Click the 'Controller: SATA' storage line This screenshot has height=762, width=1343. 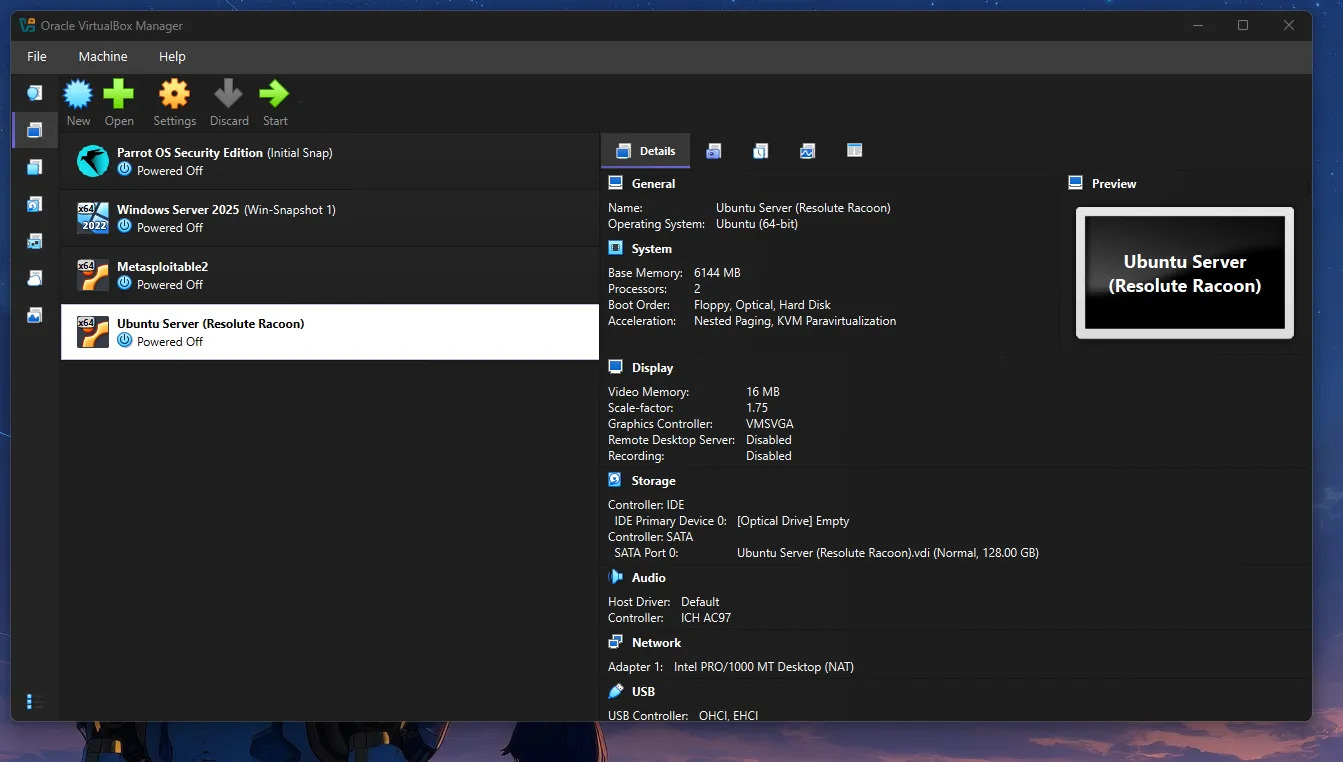(x=650, y=537)
